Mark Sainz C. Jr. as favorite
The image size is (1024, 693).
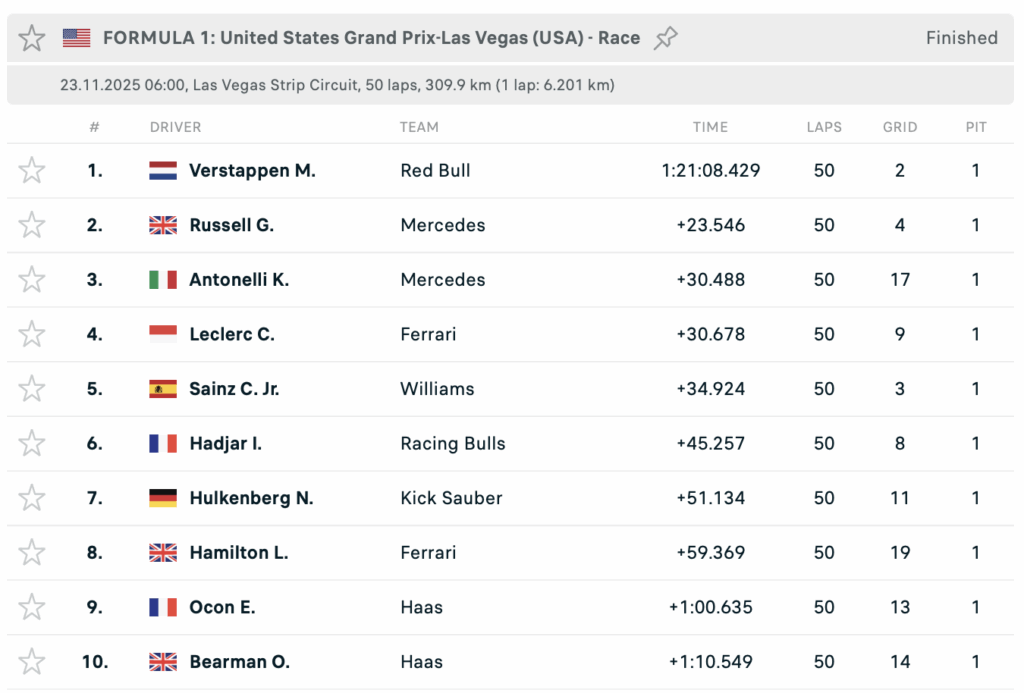[x=32, y=389]
